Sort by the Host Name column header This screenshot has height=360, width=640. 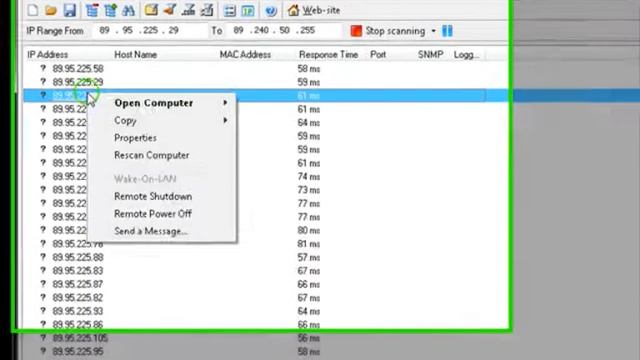[x=136, y=55]
